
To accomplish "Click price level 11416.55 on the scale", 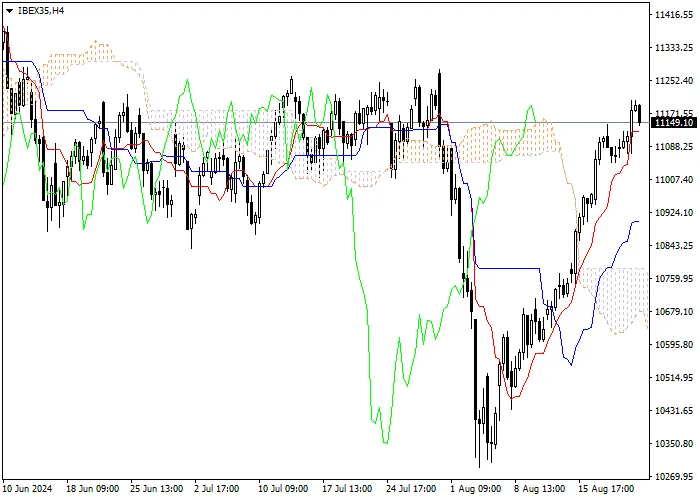I will click(x=674, y=15).
